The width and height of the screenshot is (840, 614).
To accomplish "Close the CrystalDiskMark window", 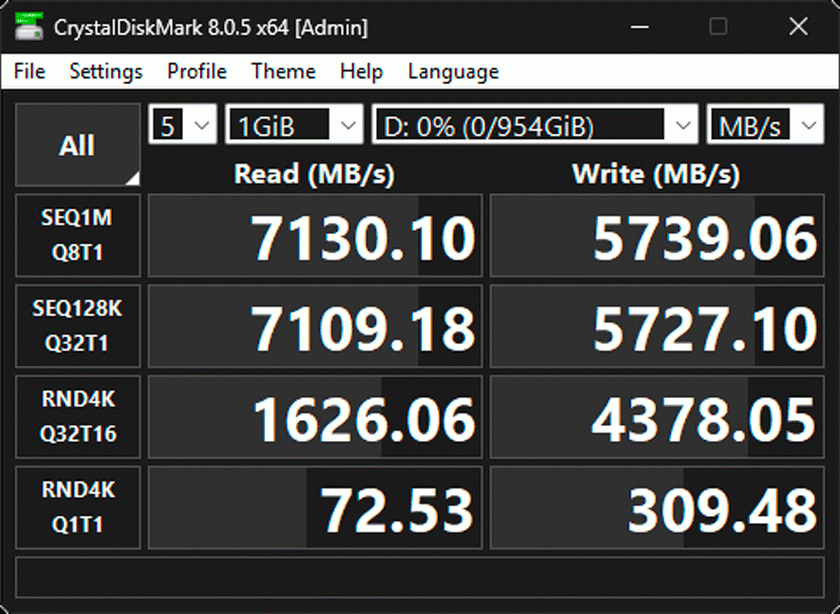I will point(798,26).
